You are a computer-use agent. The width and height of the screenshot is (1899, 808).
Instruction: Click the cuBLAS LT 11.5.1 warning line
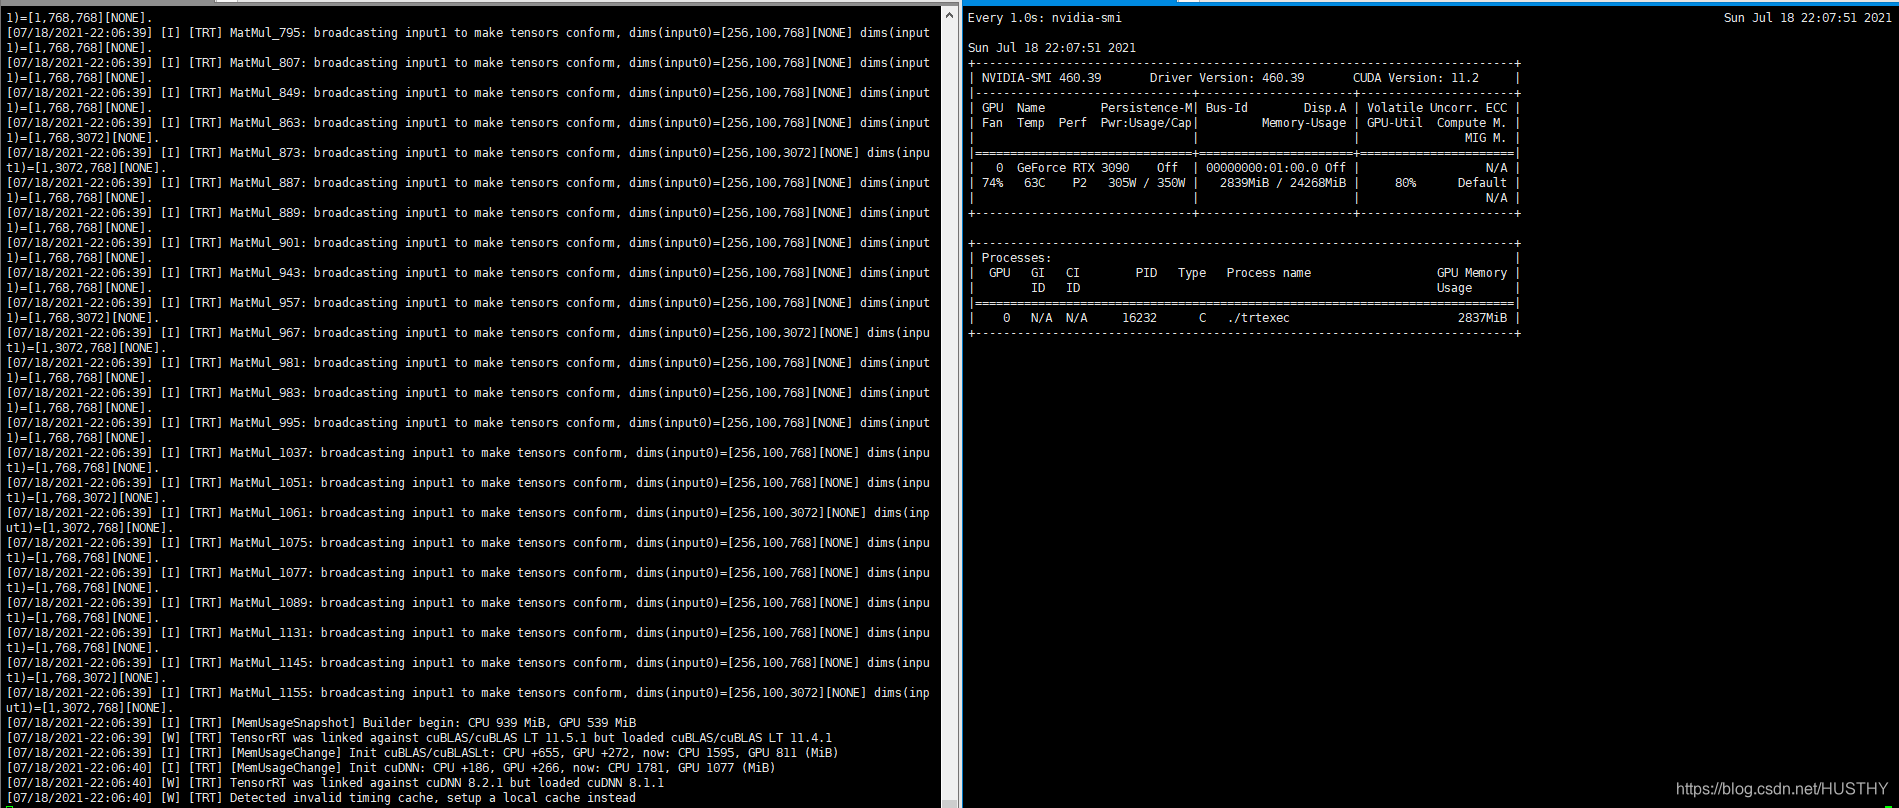tap(419, 738)
